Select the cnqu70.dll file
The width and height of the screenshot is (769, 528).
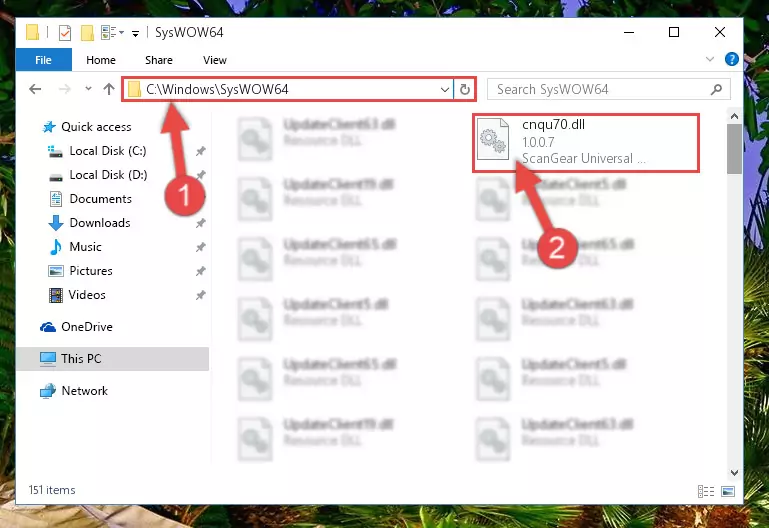click(x=586, y=143)
